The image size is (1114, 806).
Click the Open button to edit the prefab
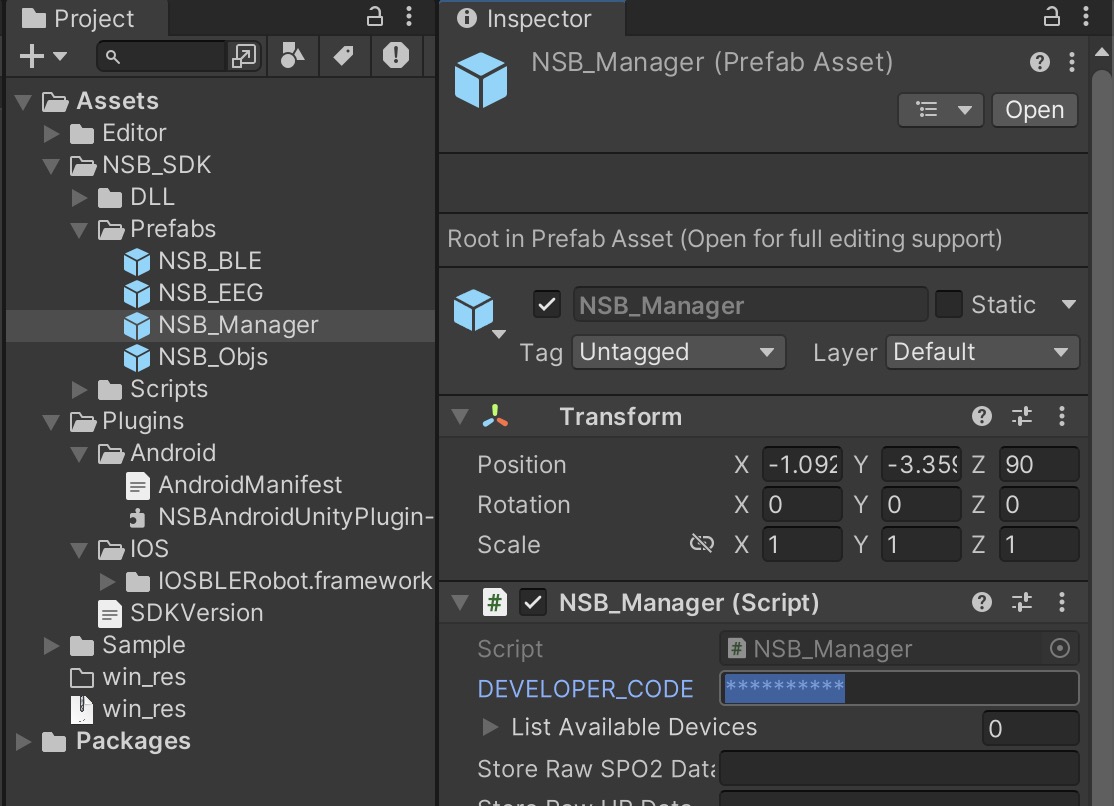pyautogui.click(x=1034, y=110)
